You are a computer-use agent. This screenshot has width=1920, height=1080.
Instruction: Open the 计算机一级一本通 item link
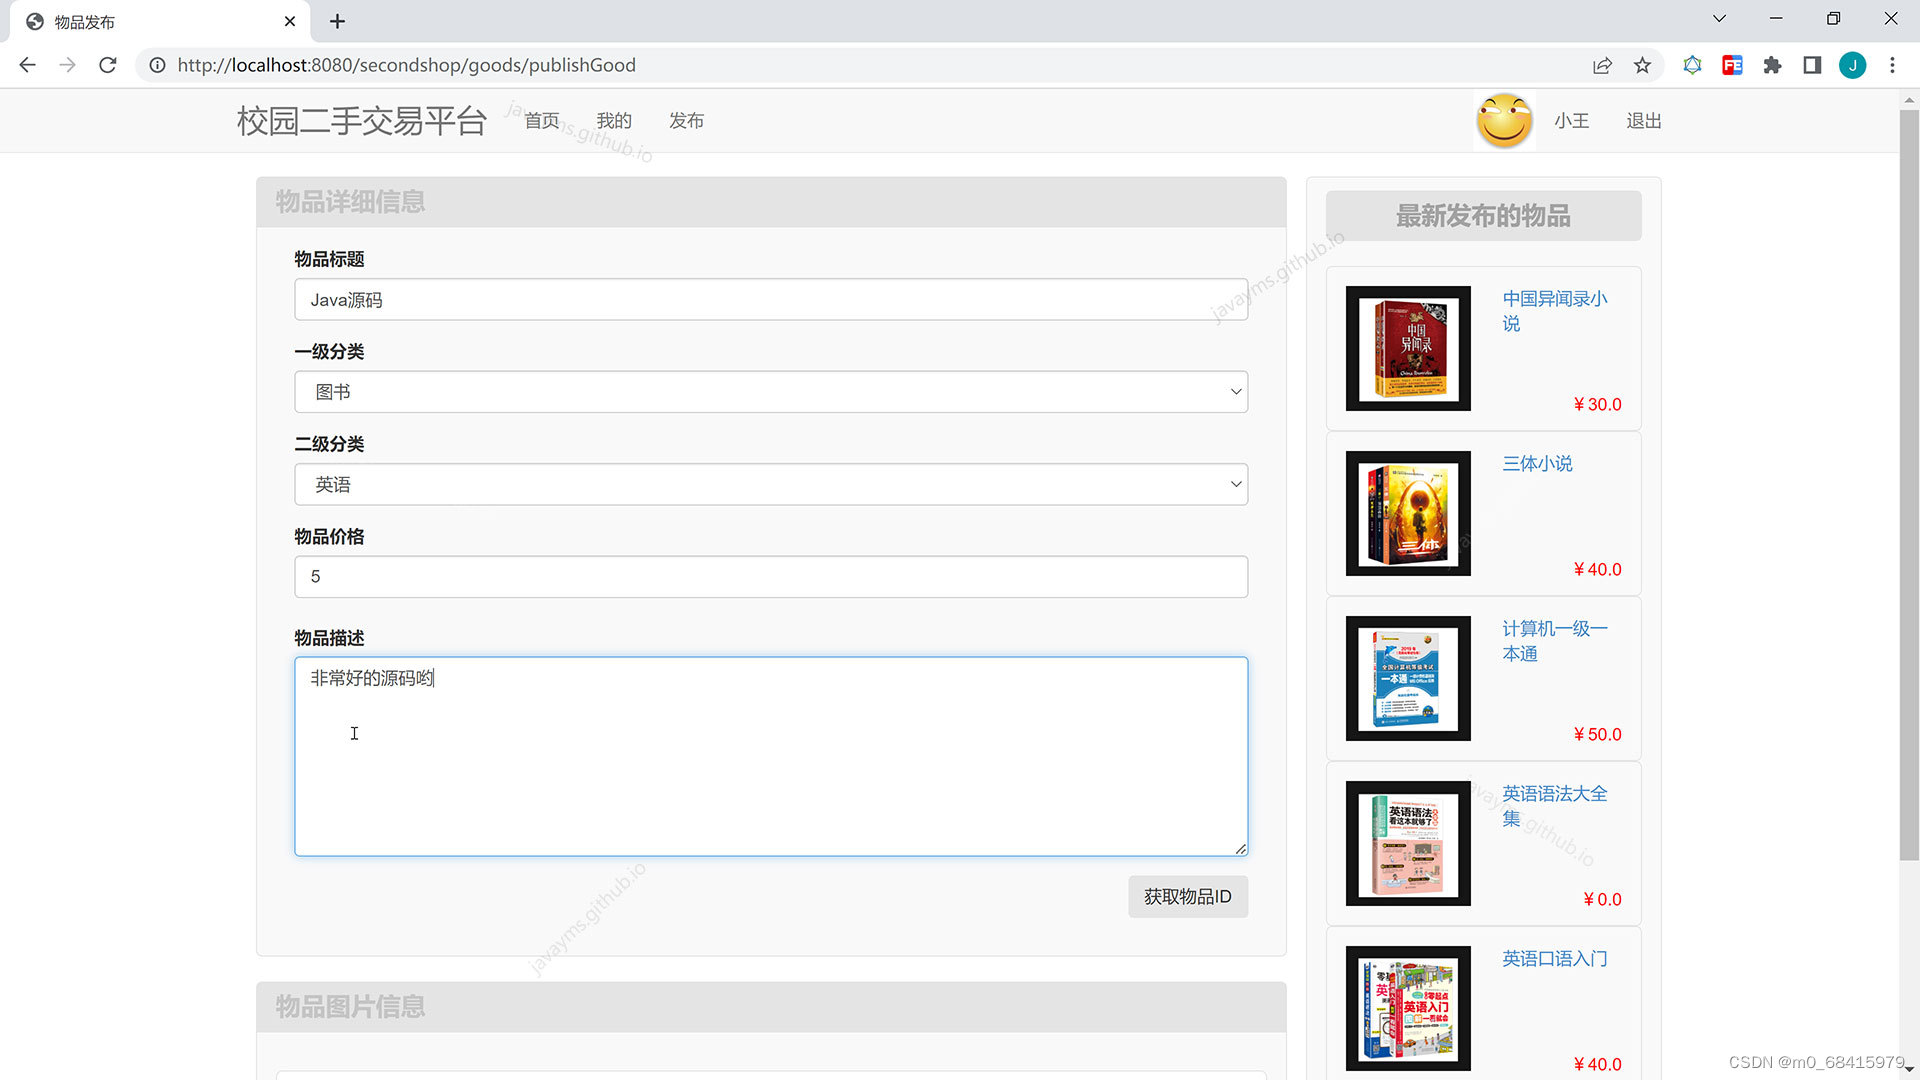[x=1554, y=641]
